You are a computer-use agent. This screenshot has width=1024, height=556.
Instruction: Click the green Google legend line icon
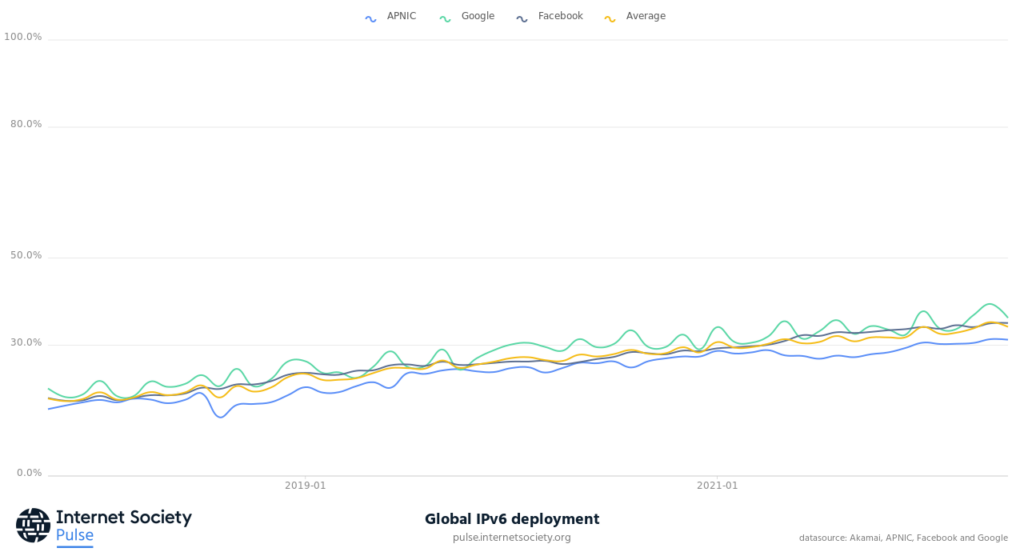point(443,17)
